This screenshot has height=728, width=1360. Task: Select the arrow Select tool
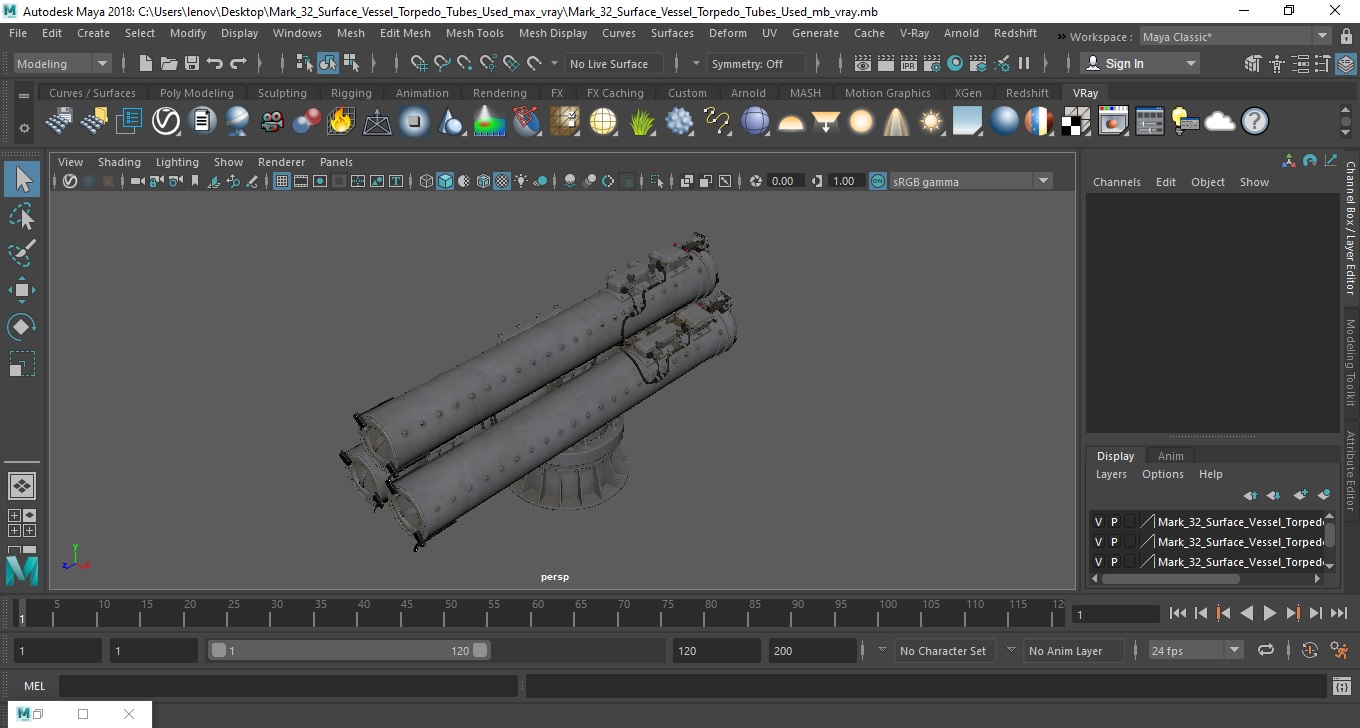(22, 179)
